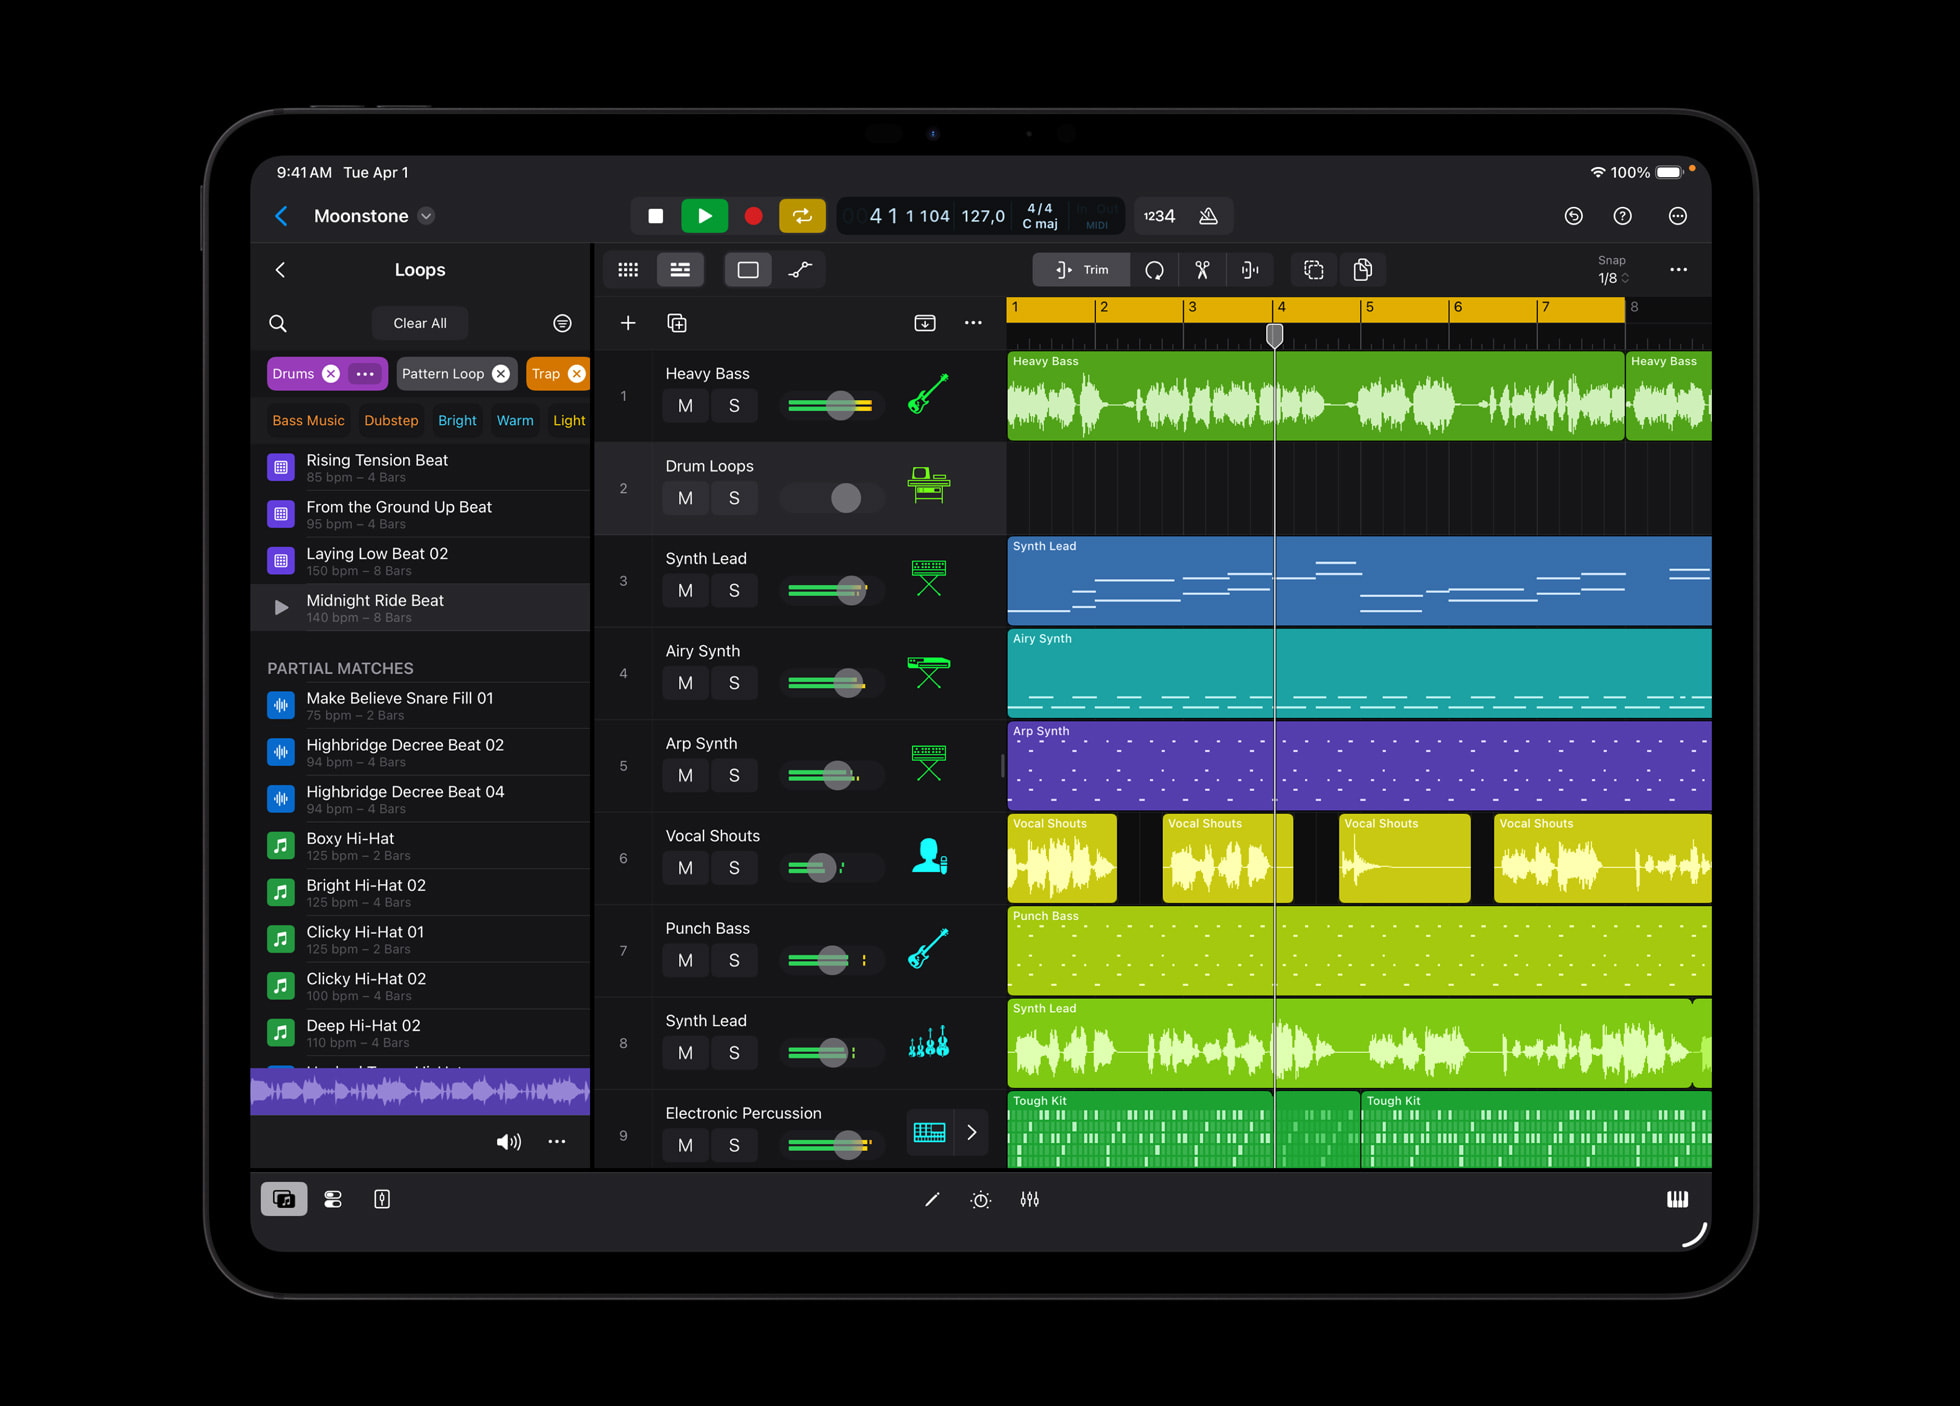Expand Electronic Percussion track details chevron
Image resolution: width=1960 pixels, height=1406 pixels.
click(971, 1132)
